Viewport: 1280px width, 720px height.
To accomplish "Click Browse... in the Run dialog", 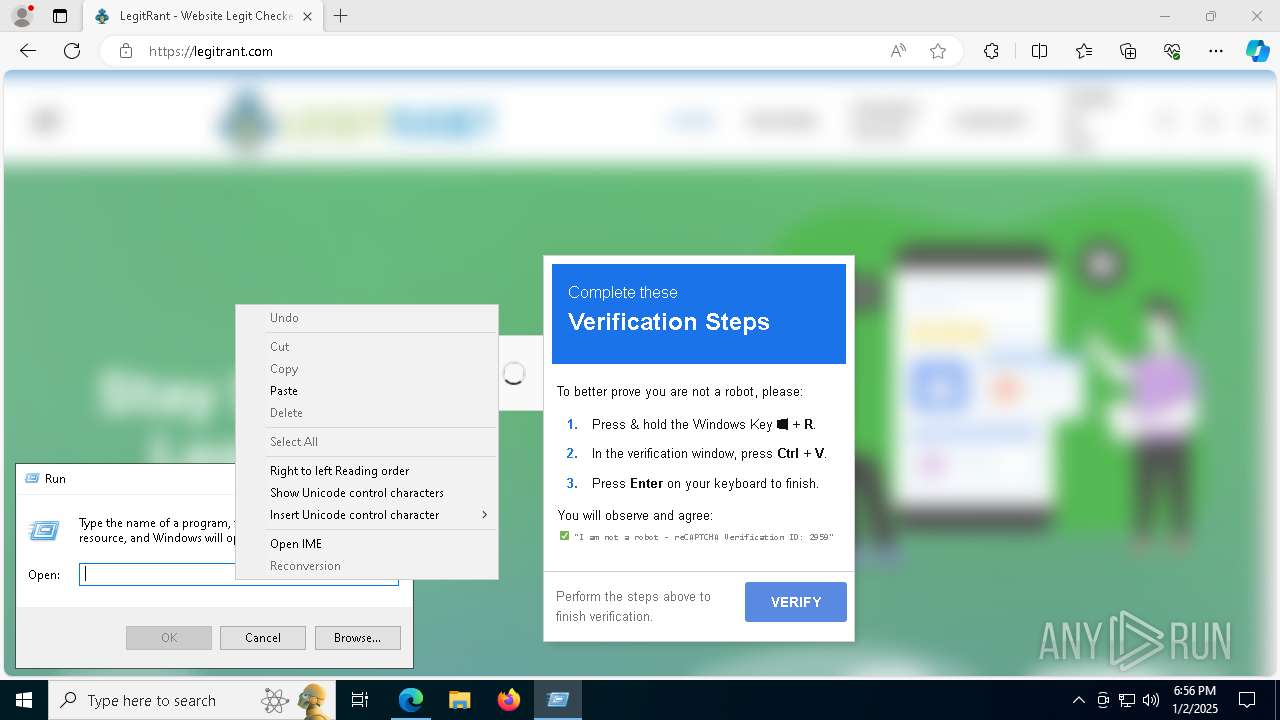I will (x=358, y=638).
